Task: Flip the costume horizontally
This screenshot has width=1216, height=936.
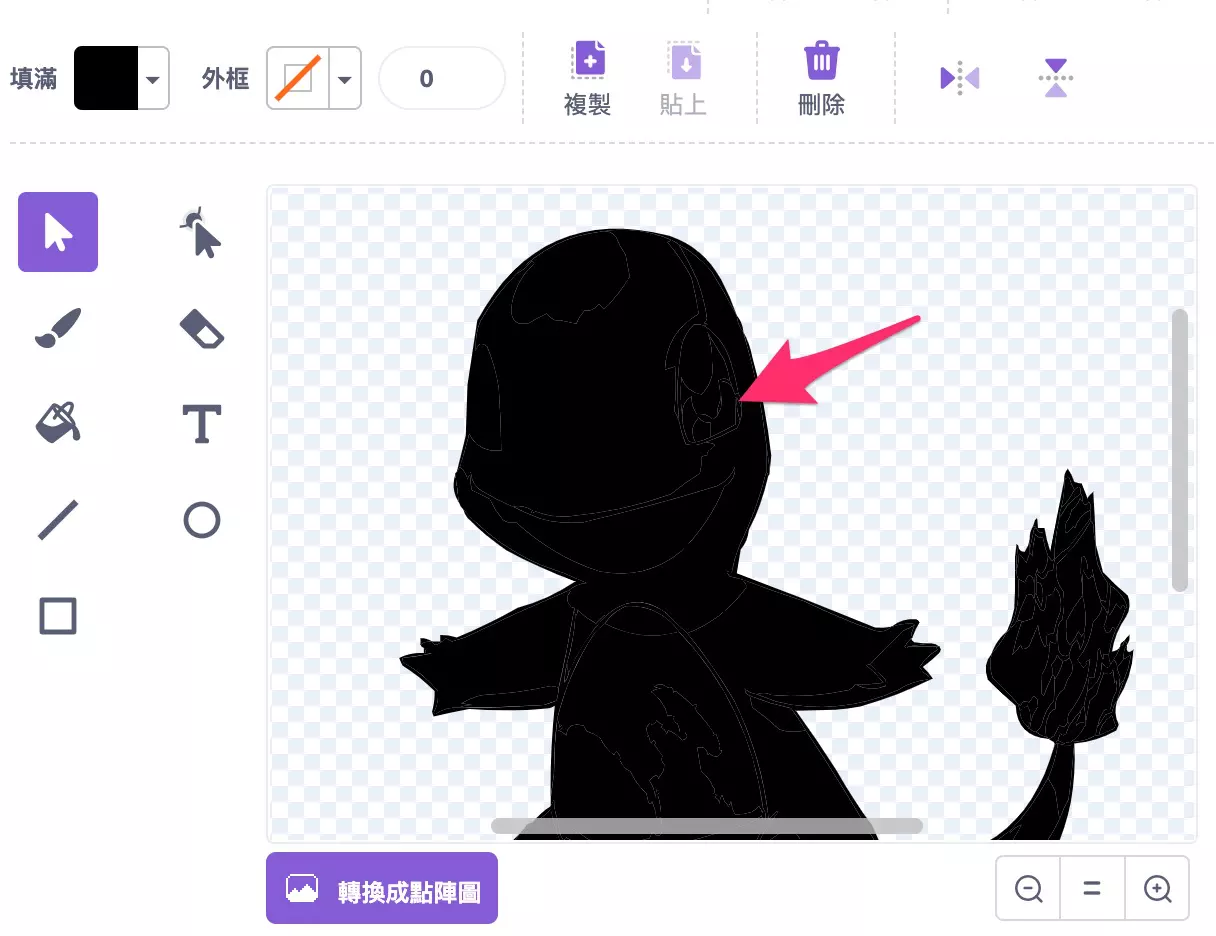Action: click(959, 77)
